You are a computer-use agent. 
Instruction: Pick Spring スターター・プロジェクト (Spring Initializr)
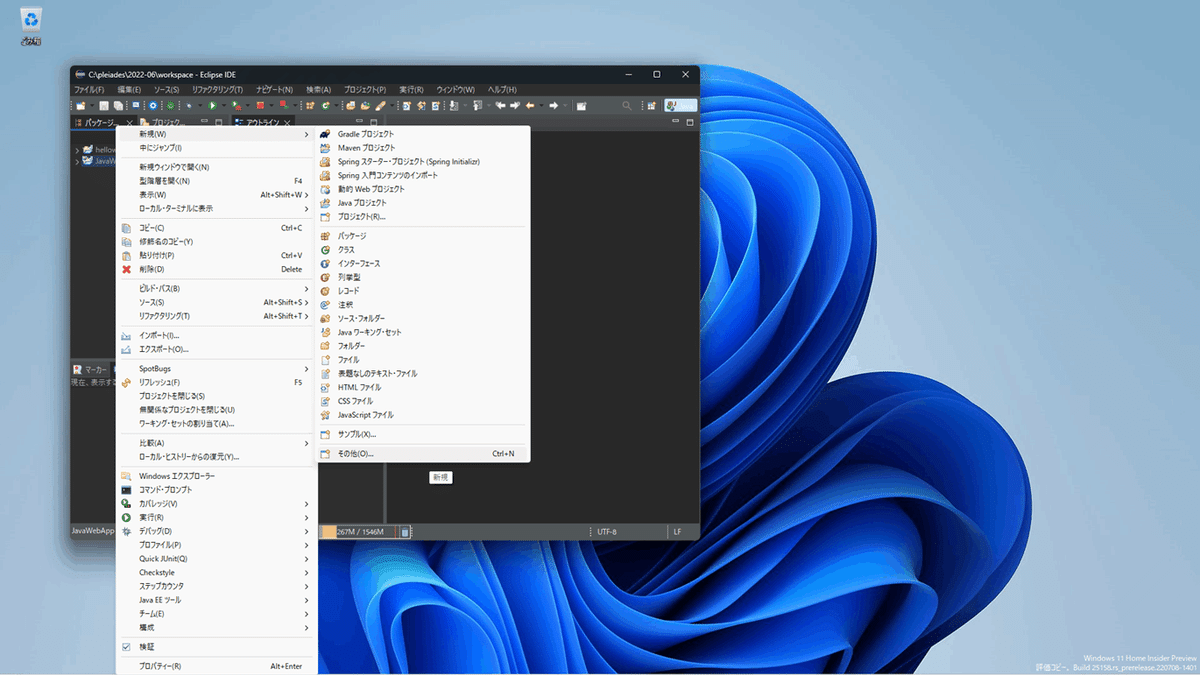coord(423,162)
